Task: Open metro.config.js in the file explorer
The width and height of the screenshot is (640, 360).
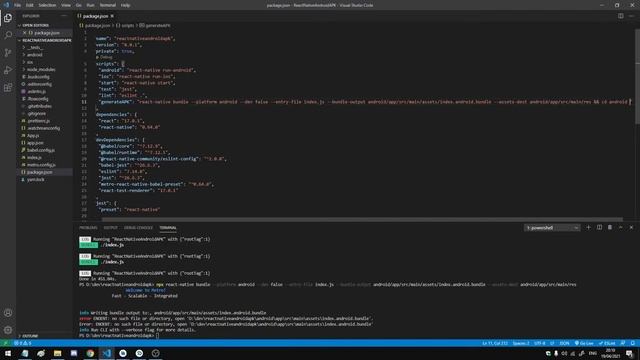Action: 41,165
